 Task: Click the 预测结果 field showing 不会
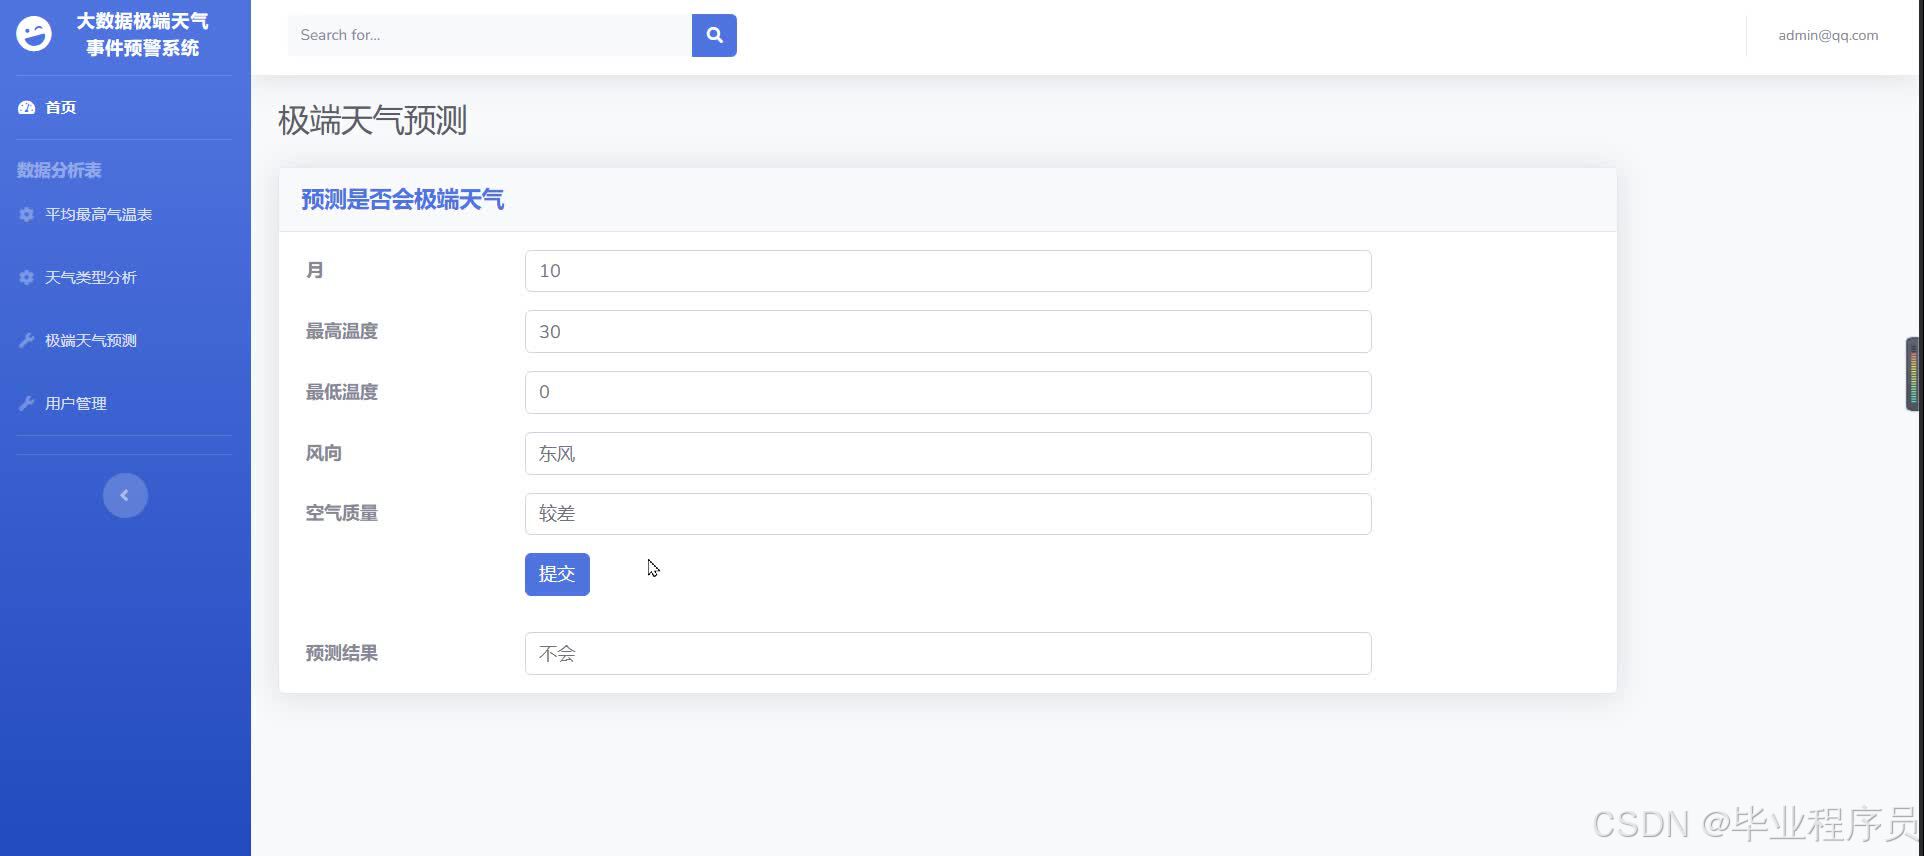[x=948, y=653]
